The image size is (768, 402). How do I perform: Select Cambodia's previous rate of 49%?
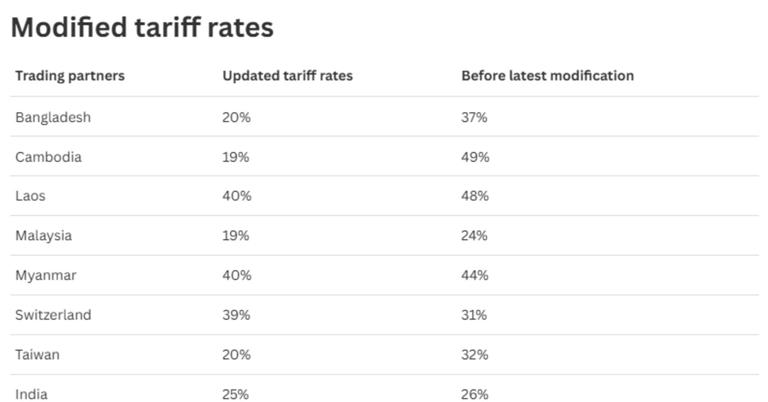click(x=475, y=157)
